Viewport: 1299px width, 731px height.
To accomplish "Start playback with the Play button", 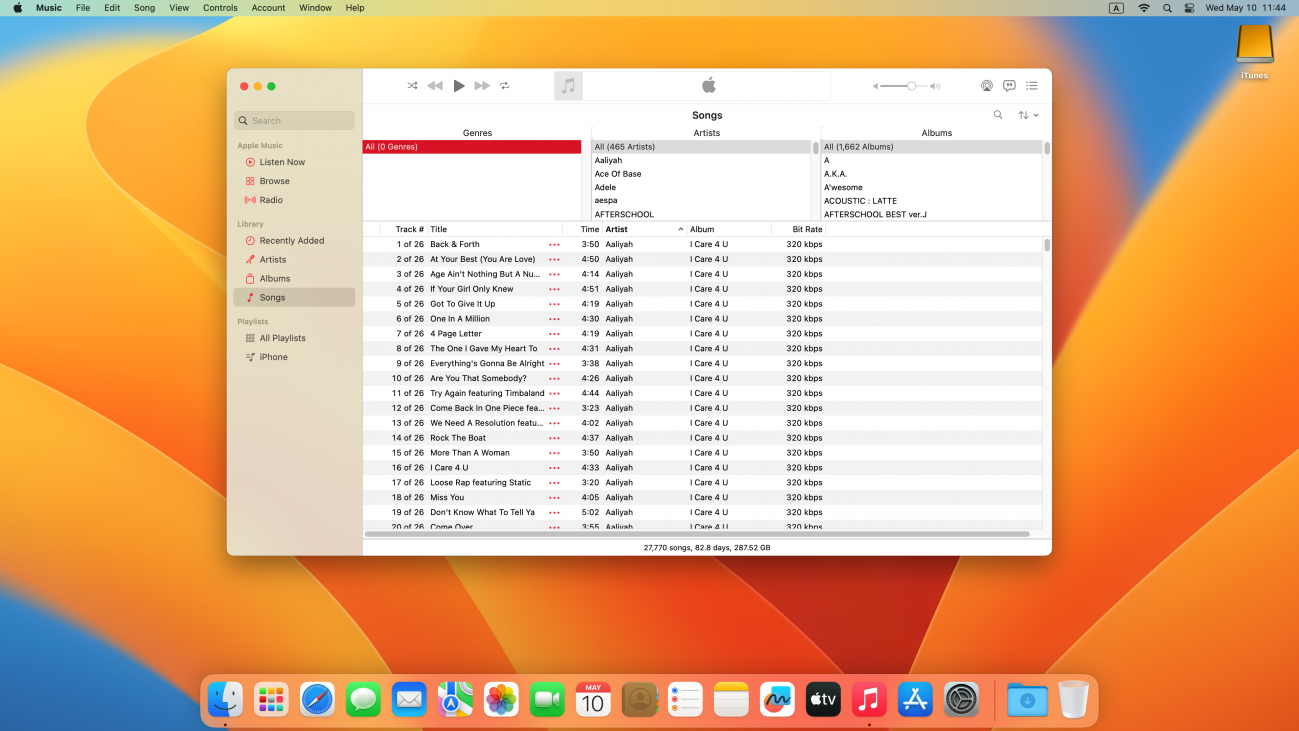I will (459, 86).
